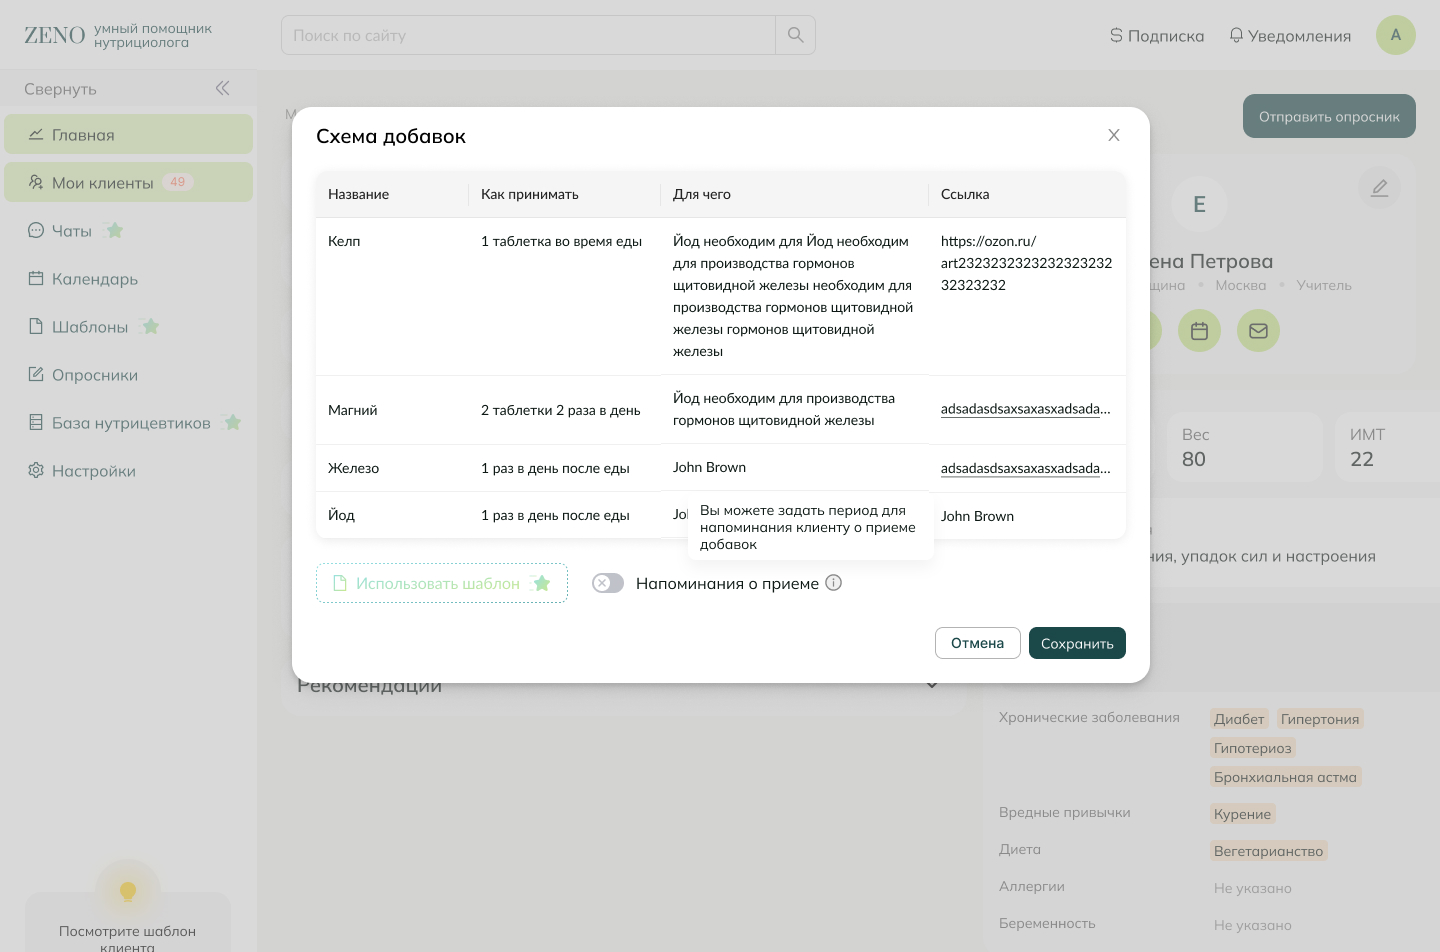
Task: Close the Схема добавок dialog
Action: (1114, 135)
